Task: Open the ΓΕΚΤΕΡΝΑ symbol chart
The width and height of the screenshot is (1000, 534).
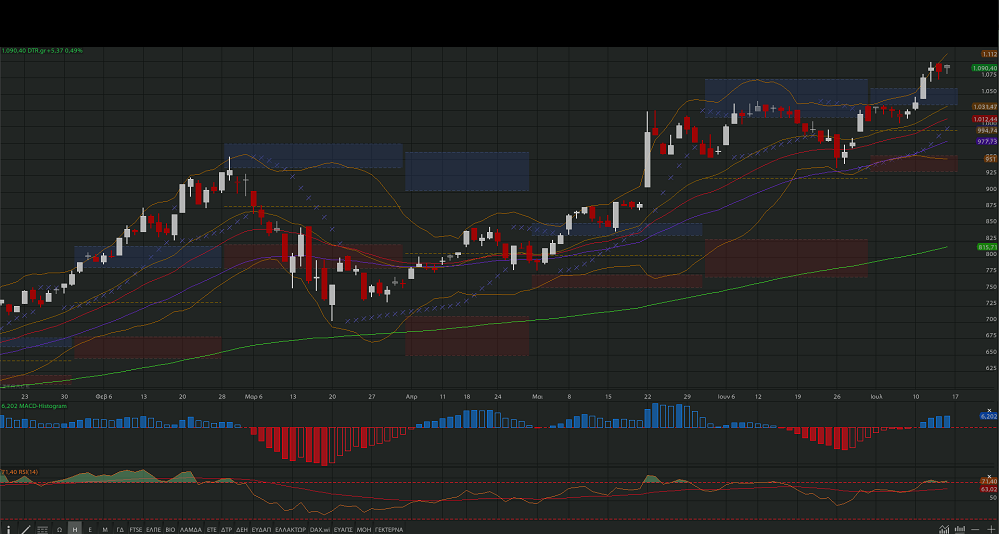Action: tap(389, 530)
